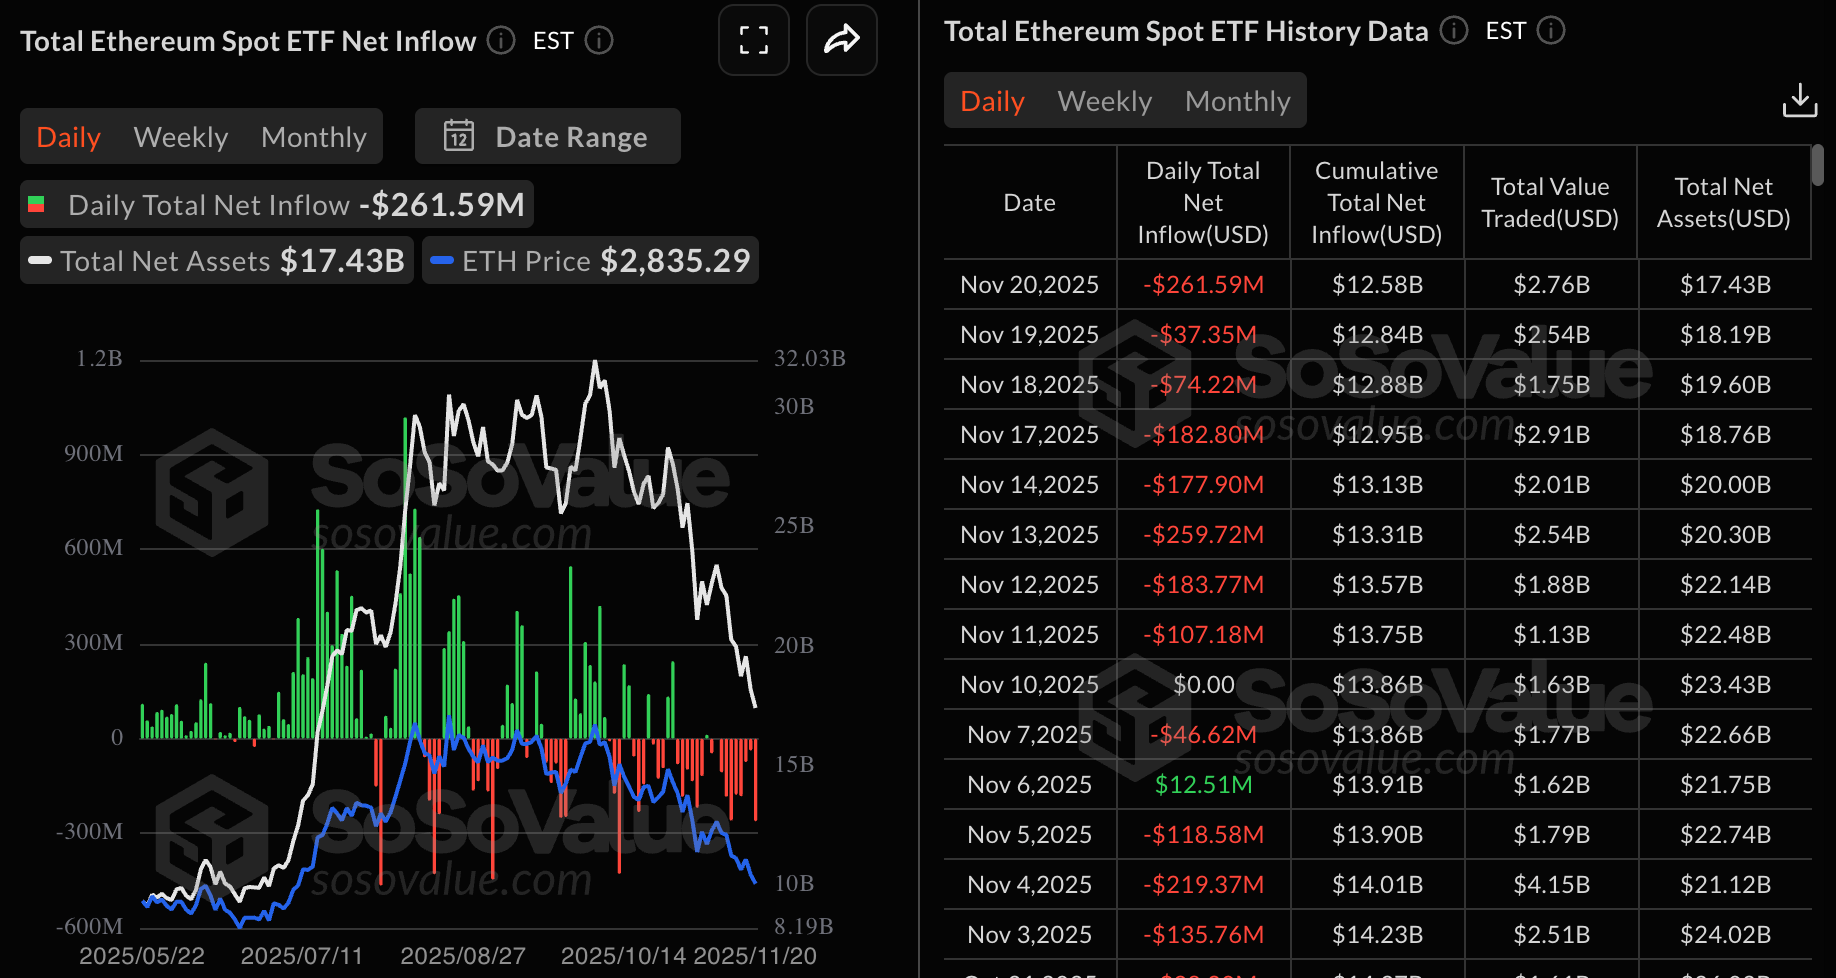1836x978 pixels.
Task: Open the Date Range picker
Action: 548,136
